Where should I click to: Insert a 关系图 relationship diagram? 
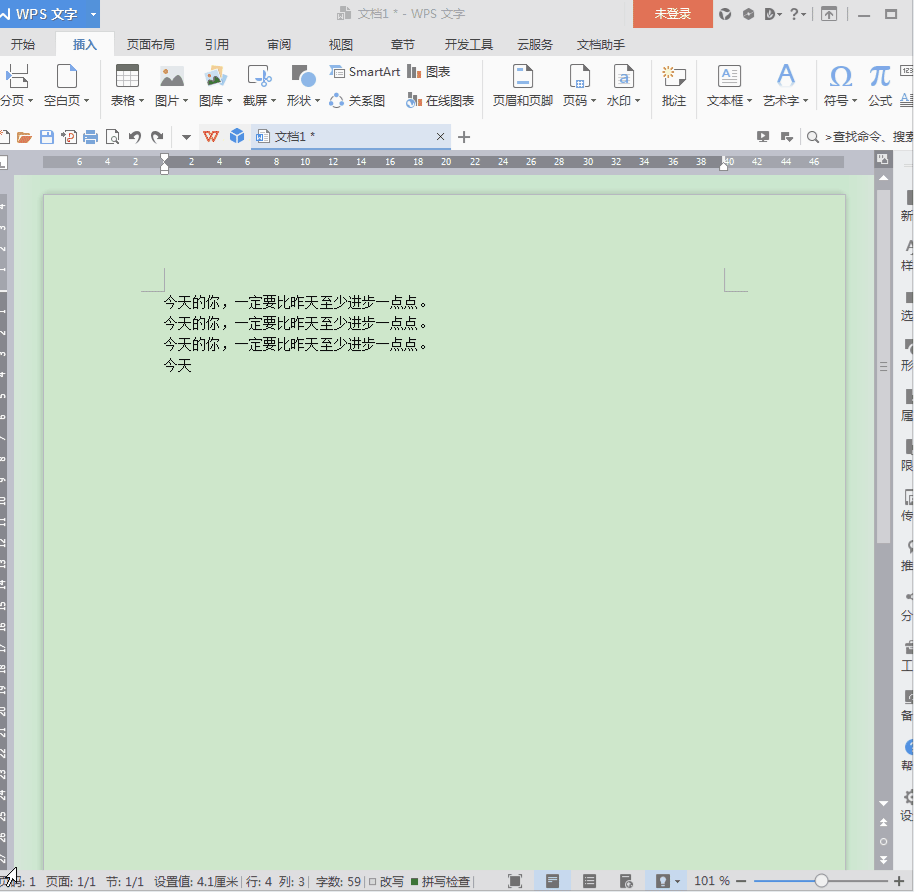pyautogui.click(x=357, y=101)
